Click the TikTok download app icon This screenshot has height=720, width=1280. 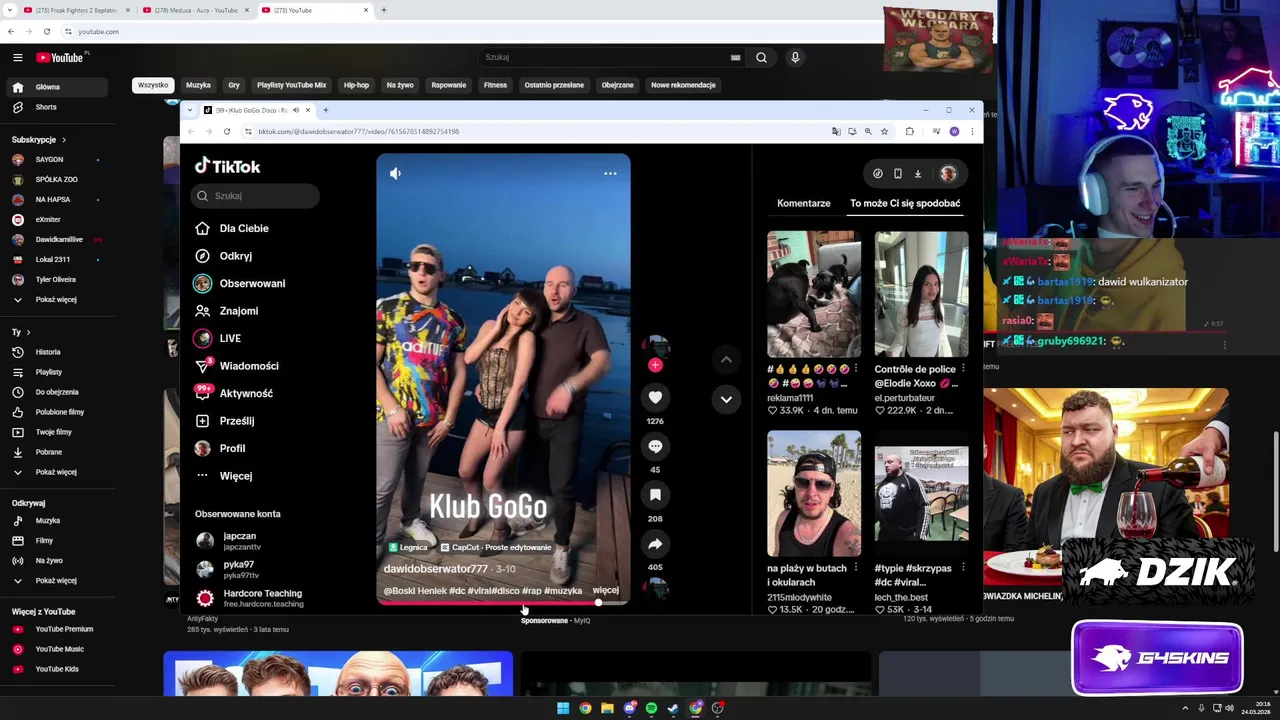pyautogui.click(x=918, y=174)
